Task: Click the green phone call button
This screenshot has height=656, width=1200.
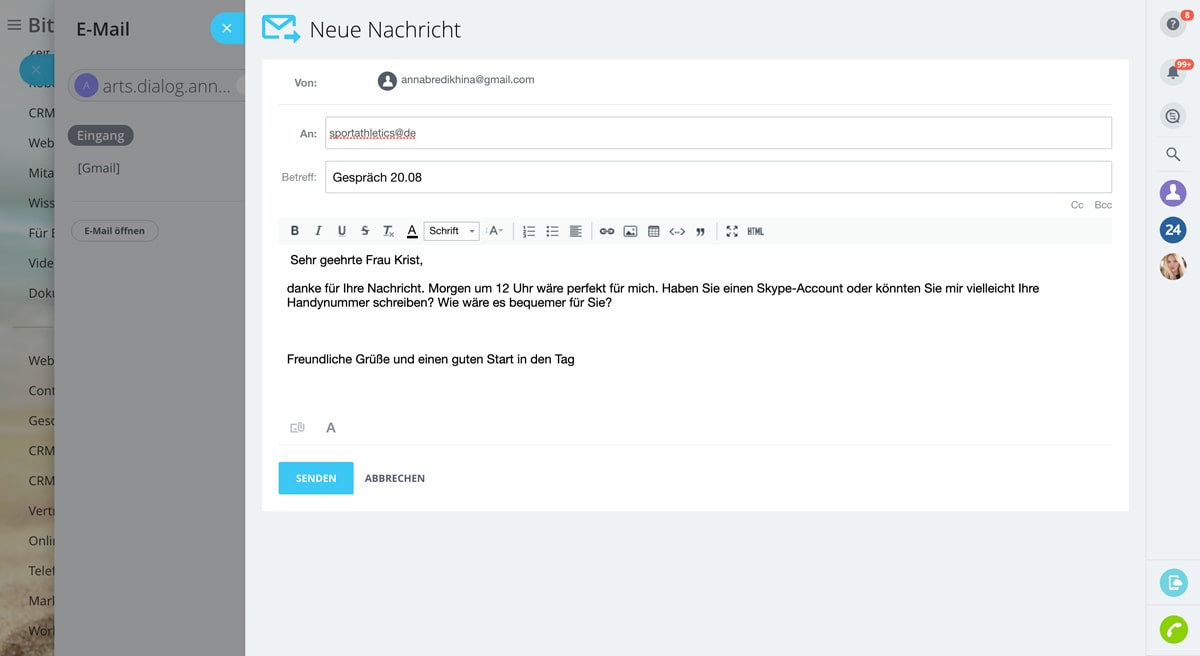Action: (x=1173, y=630)
